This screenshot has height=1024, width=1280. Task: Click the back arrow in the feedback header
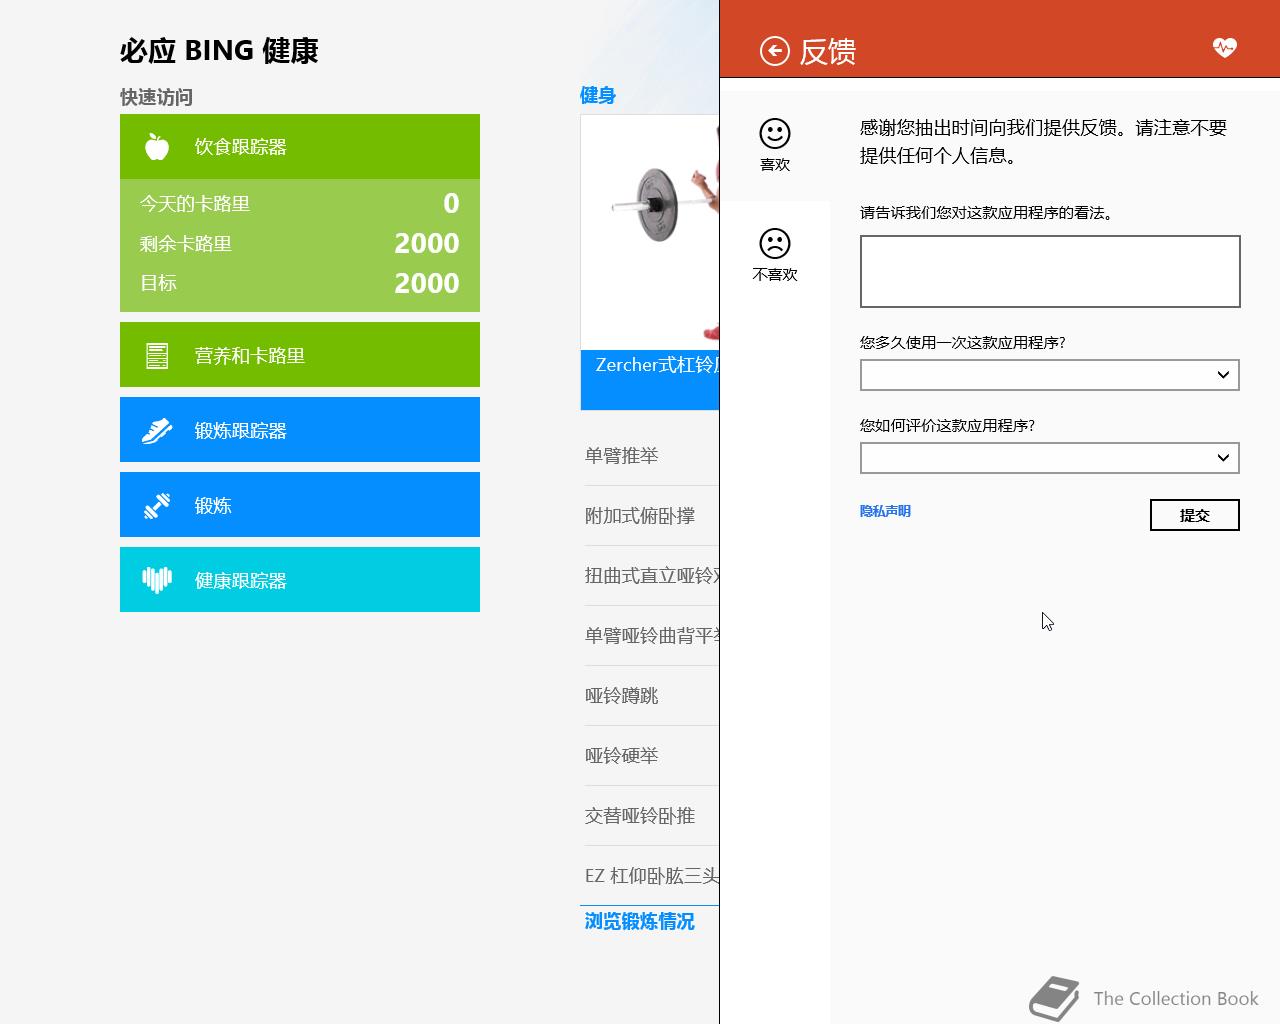[x=775, y=51]
